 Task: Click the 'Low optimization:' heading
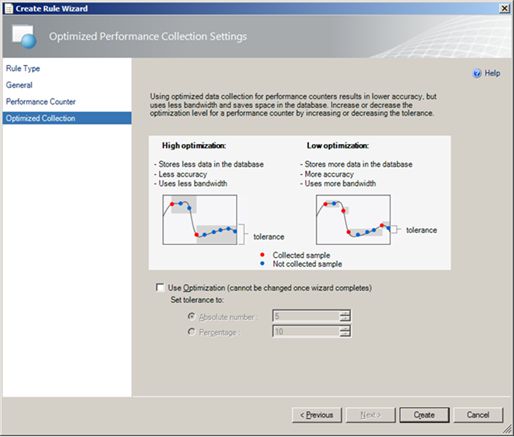[338, 145]
